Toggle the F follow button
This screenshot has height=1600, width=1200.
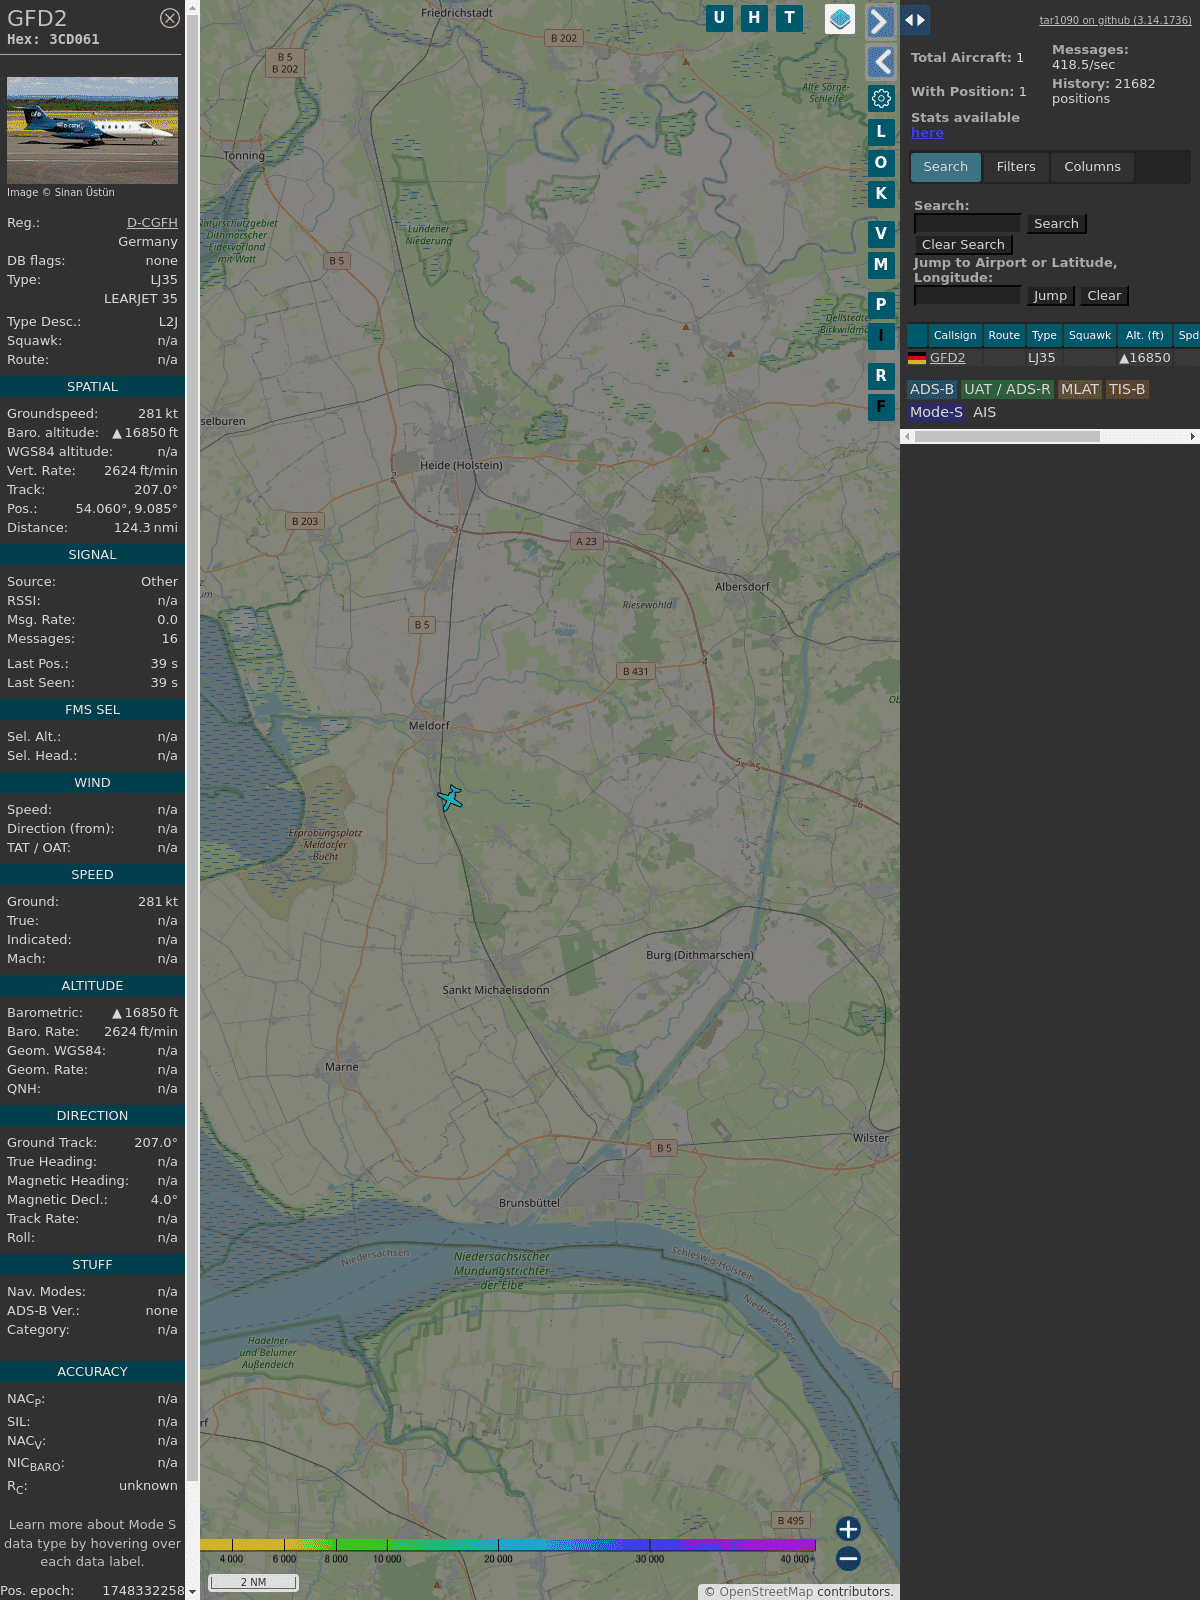coord(881,407)
